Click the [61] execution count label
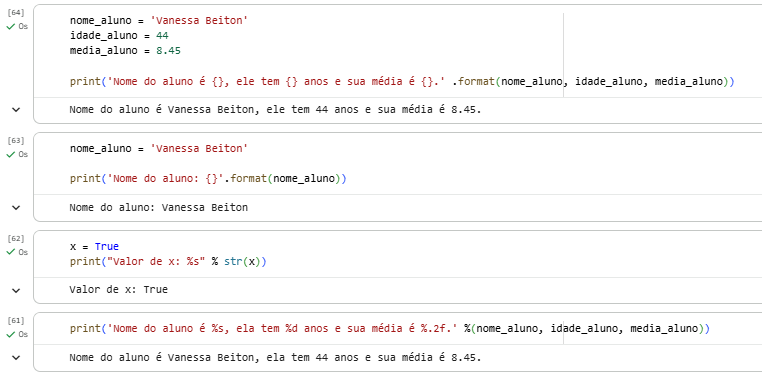The image size is (762, 376). coord(16,321)
